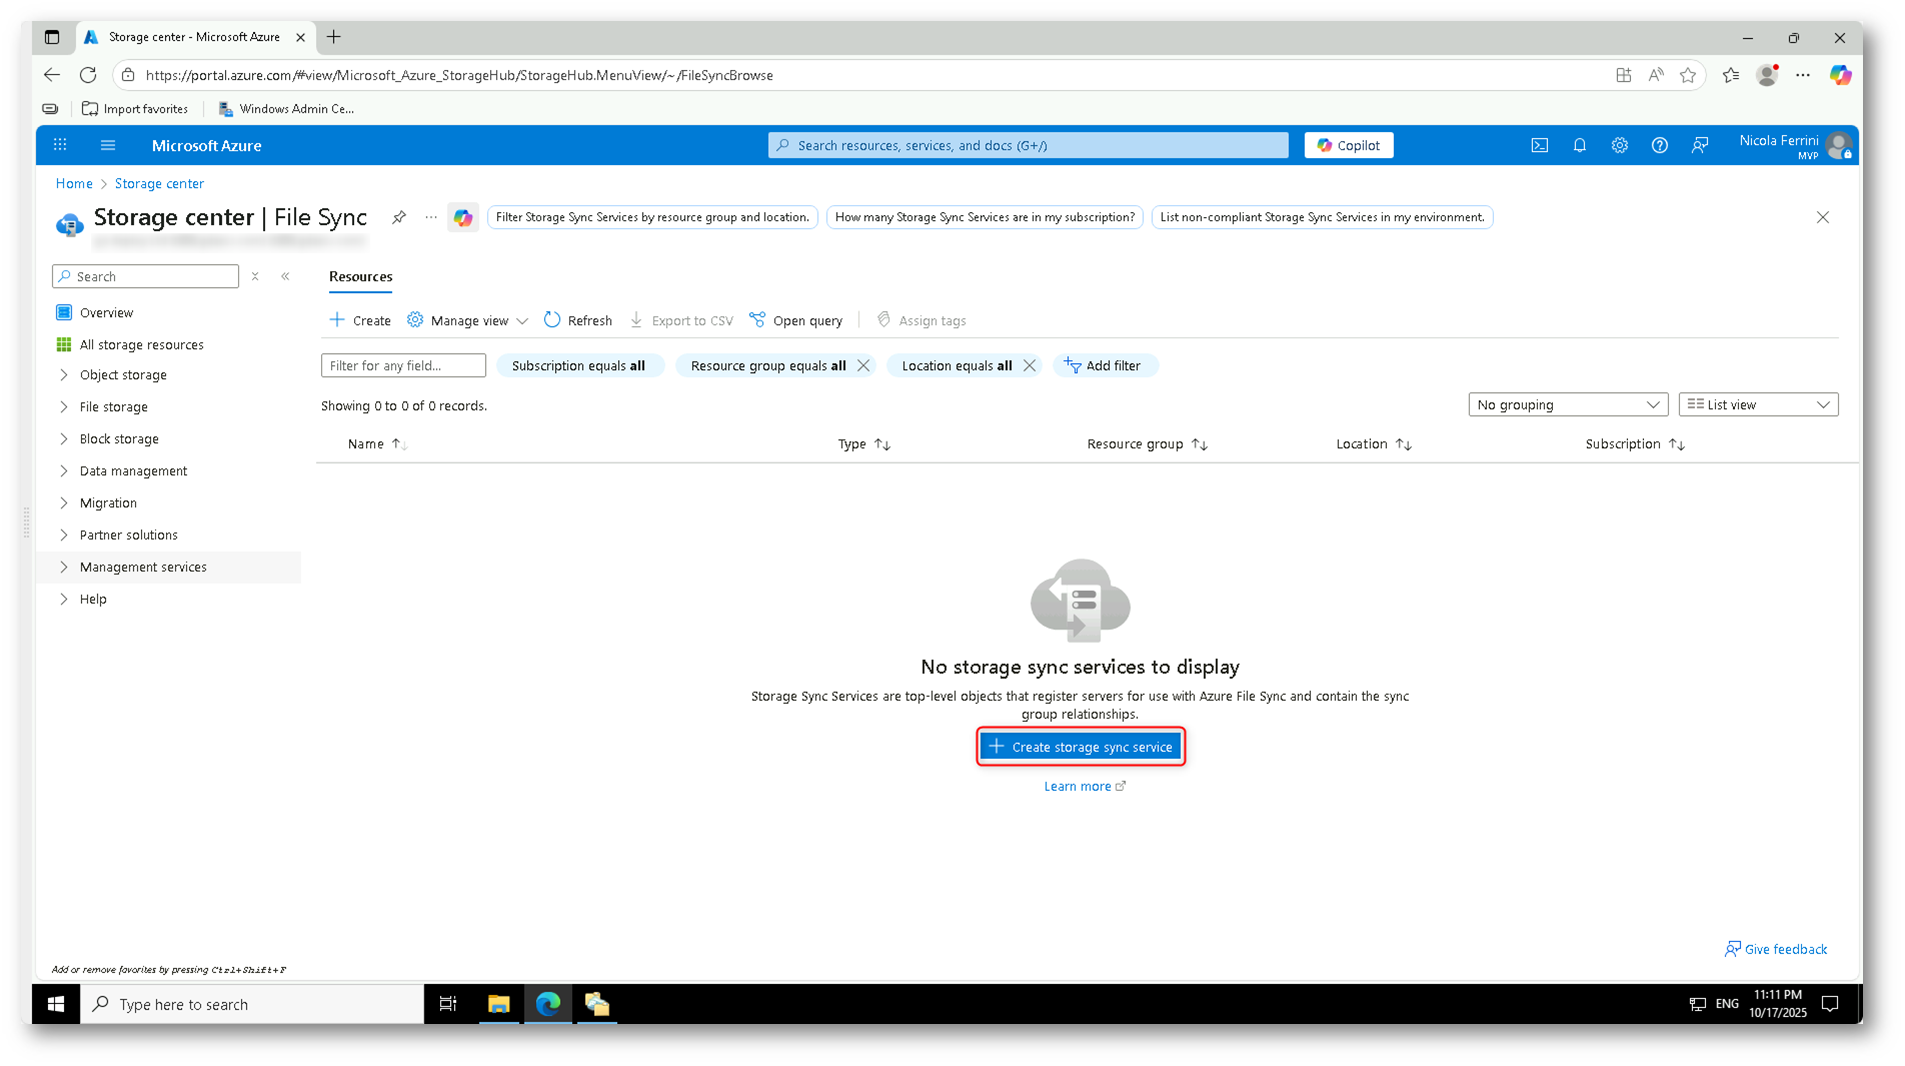Click the header feedback icon
Image resolution: width=1905 pixels, height=1066 pixels.
(x=1699, y=145)
